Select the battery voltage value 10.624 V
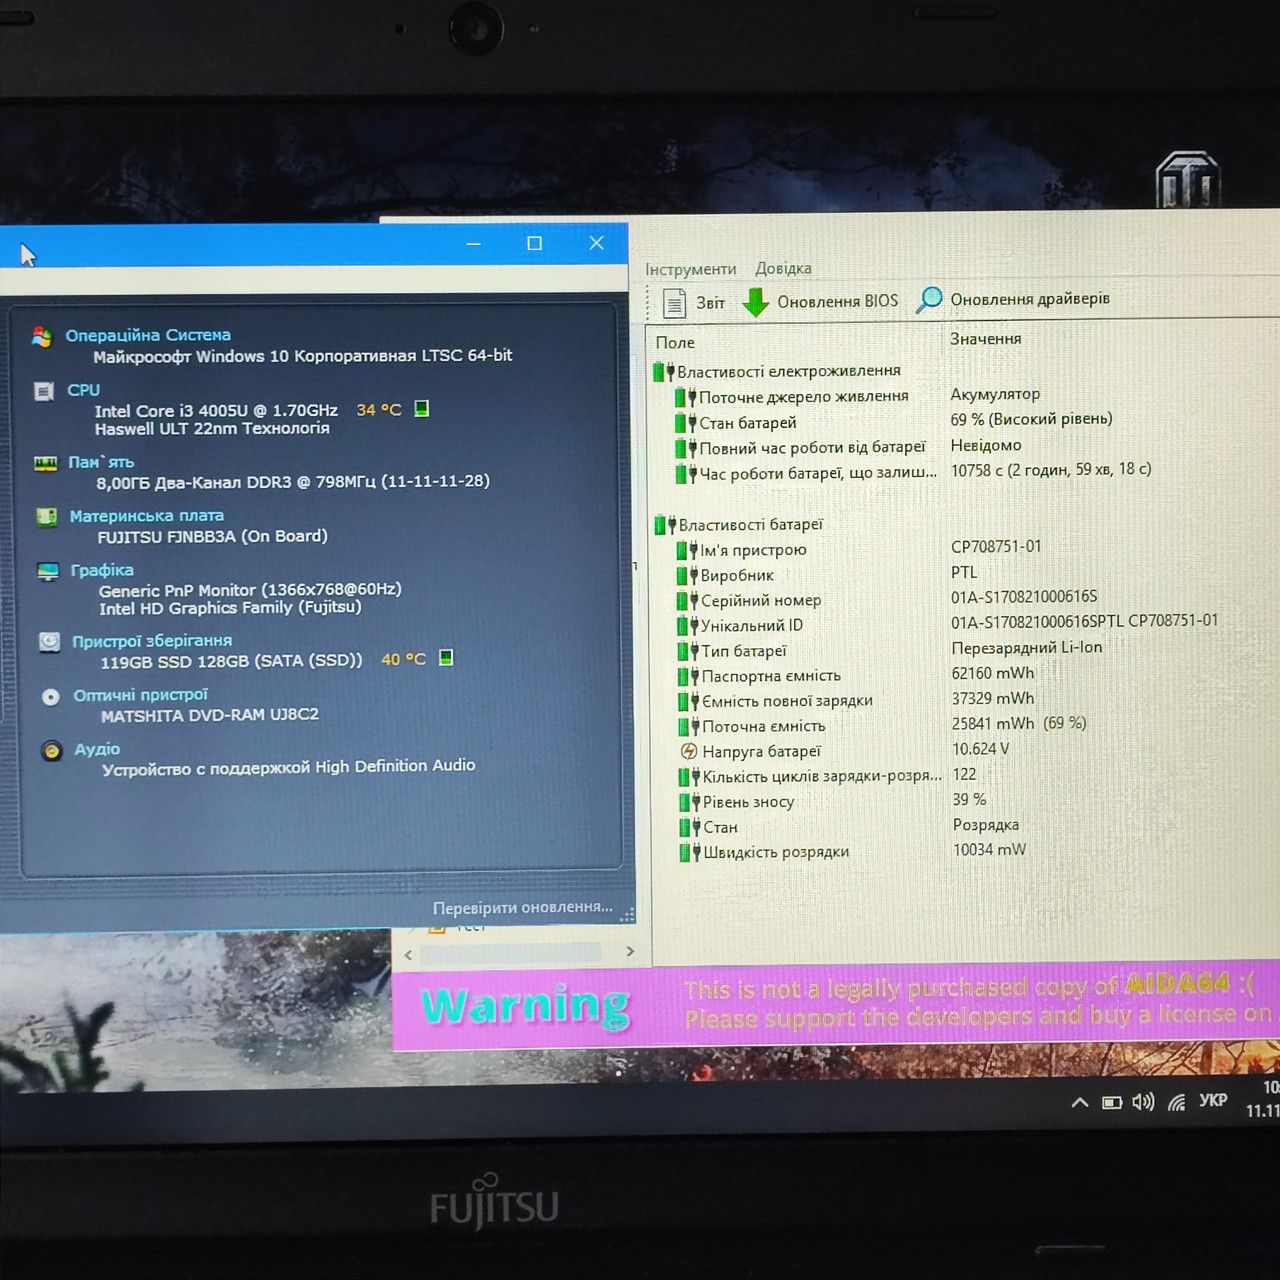The width and height of the screenshot is (1280, 1280). (981, 748)
